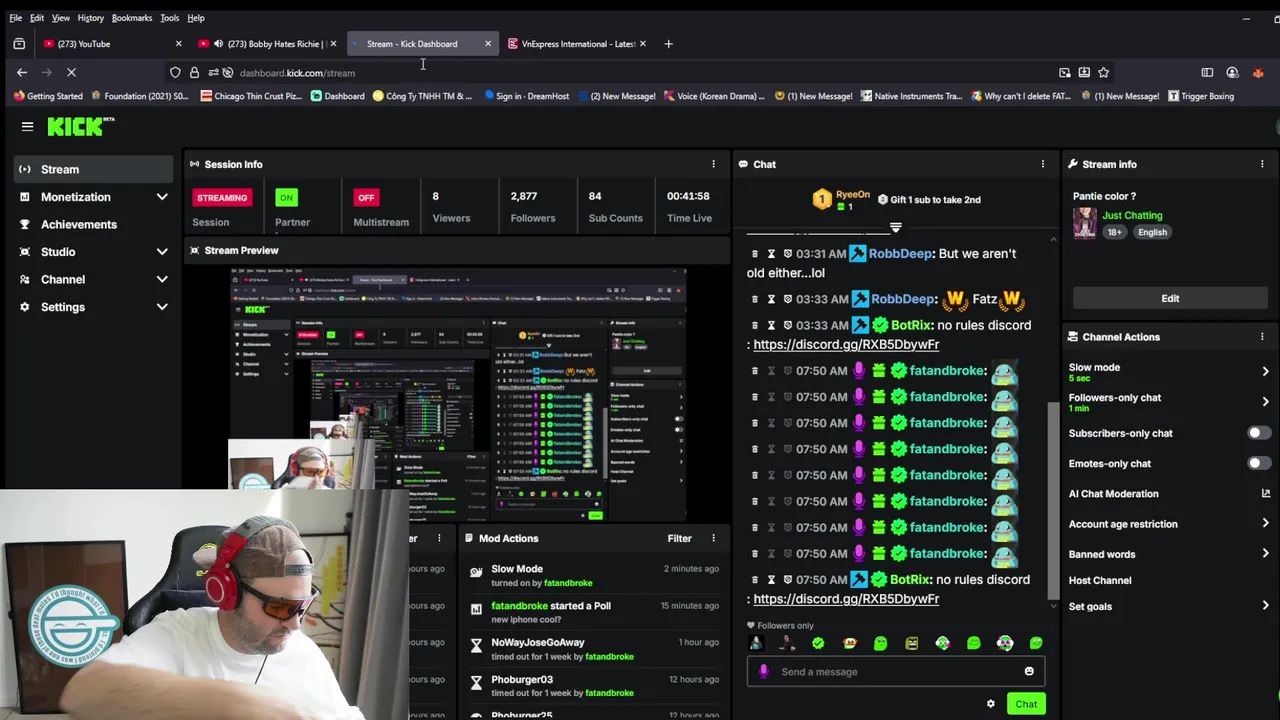
Task: Open the File menu
Action: coord(15,18)
